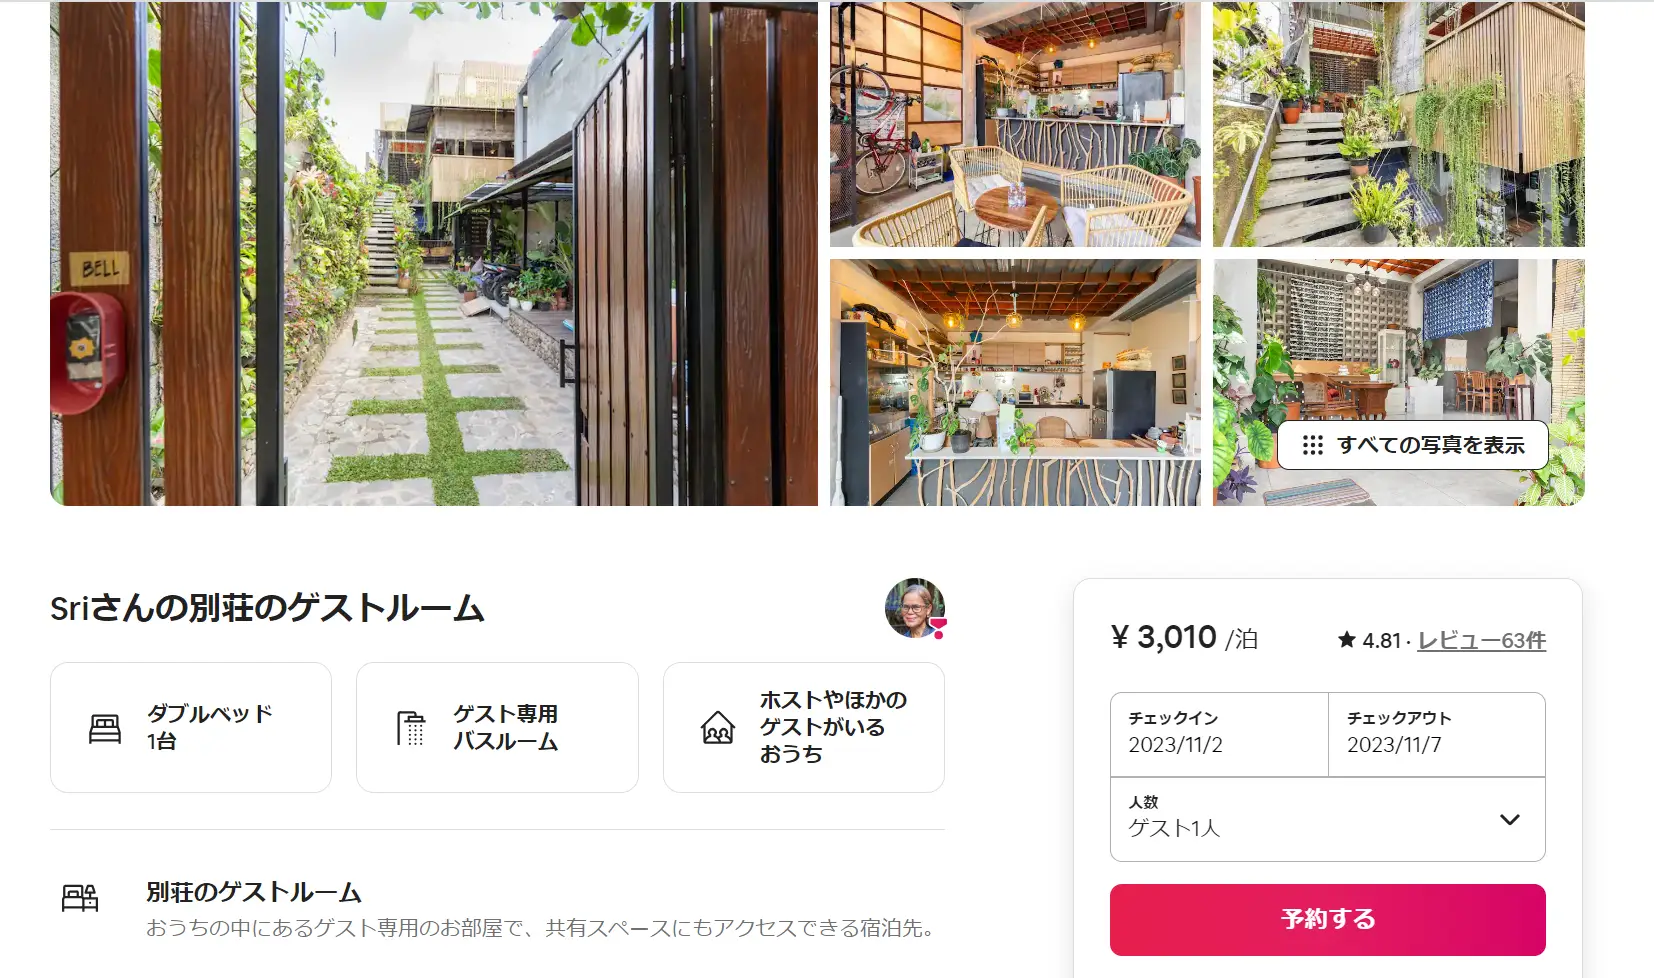Open the café seating area photo
1654x978 pixels.
coord(1015,124)
